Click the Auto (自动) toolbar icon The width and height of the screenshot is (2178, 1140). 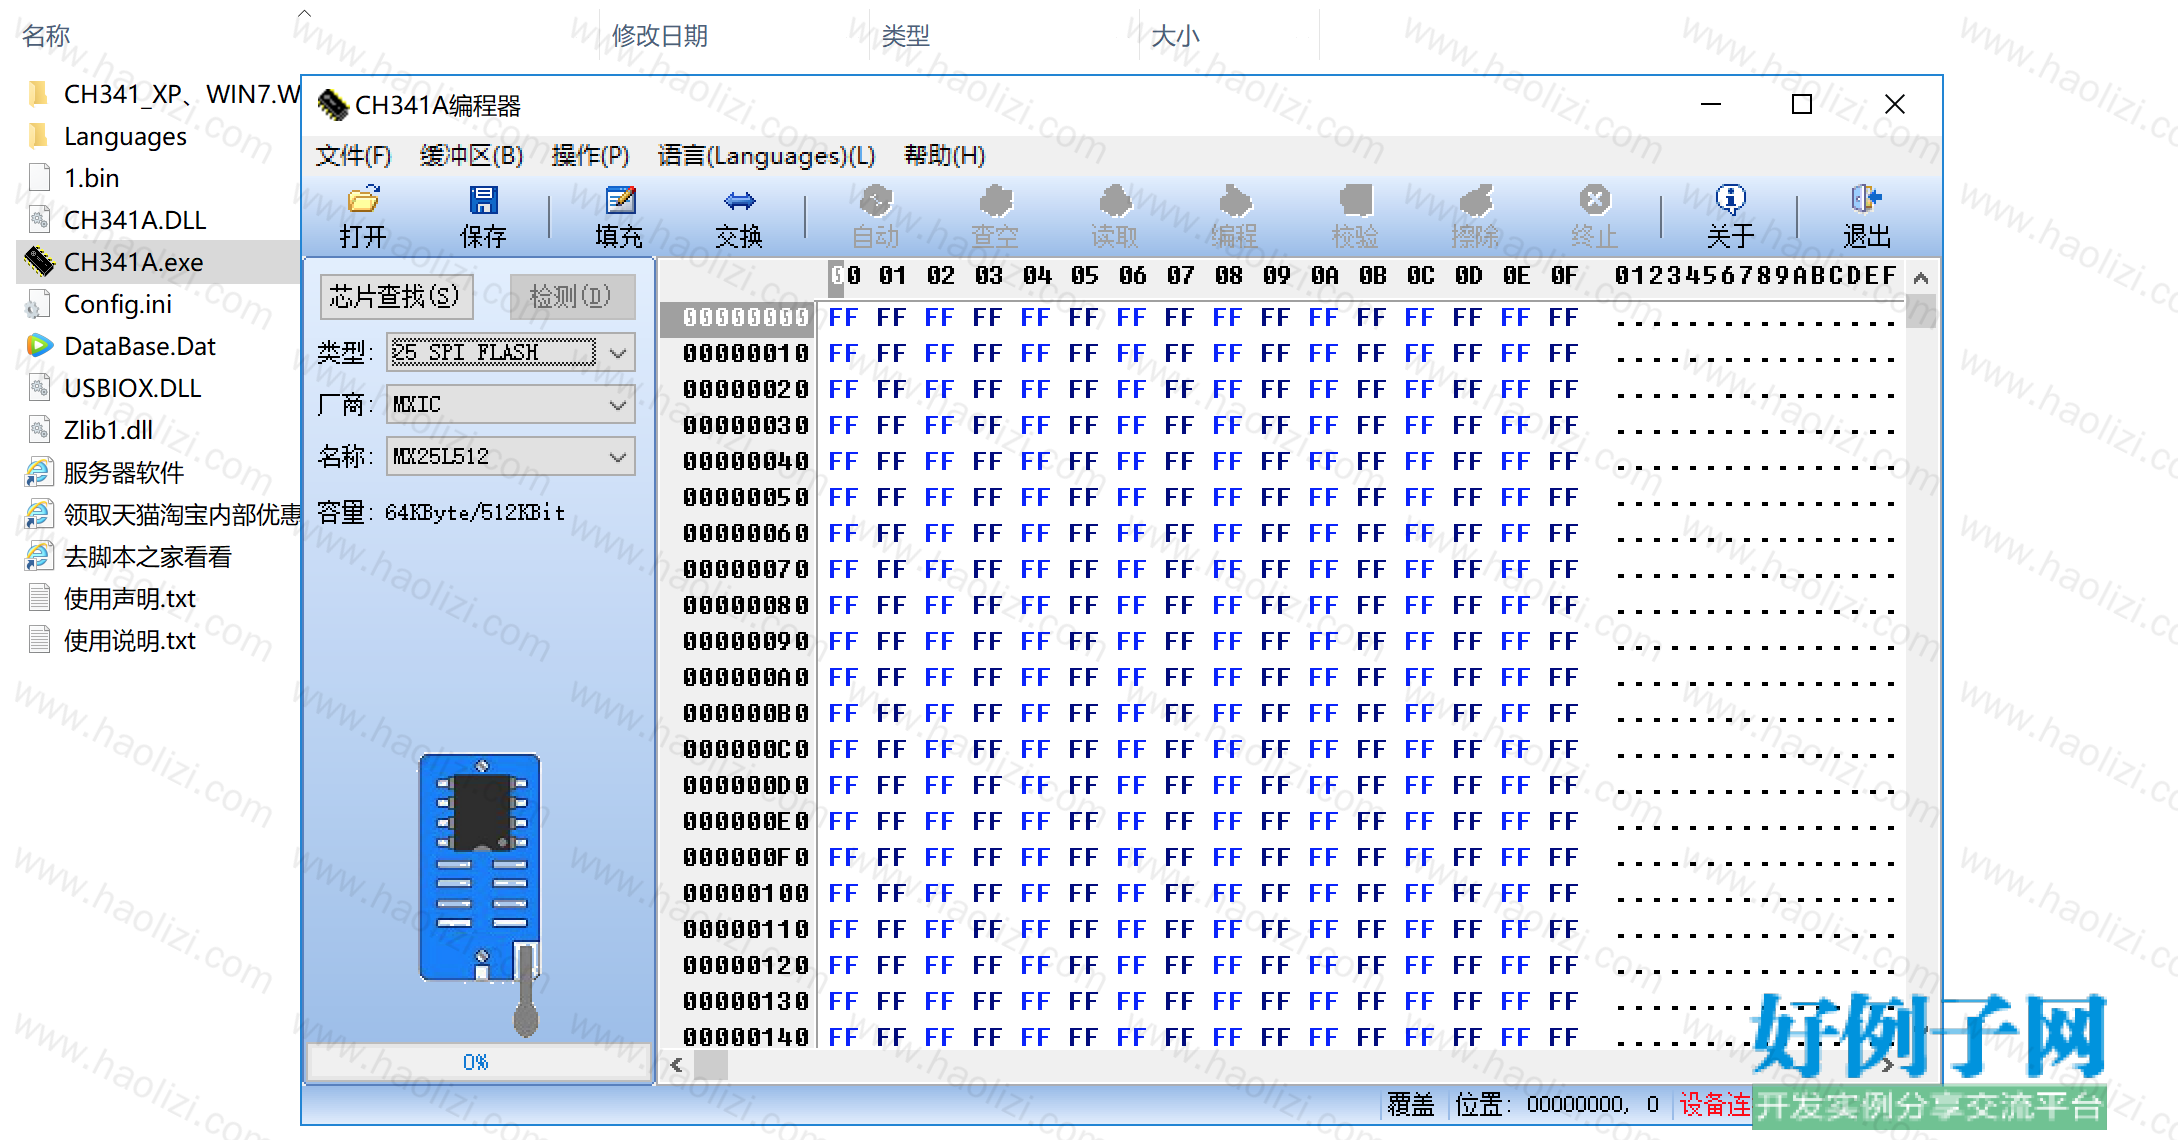876,200
